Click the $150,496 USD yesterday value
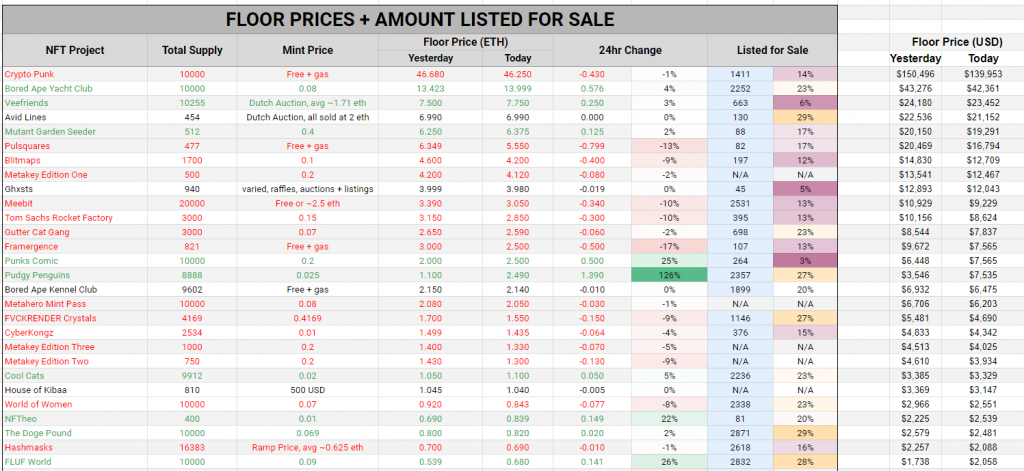1024x471 pixels. pos(916,74)
